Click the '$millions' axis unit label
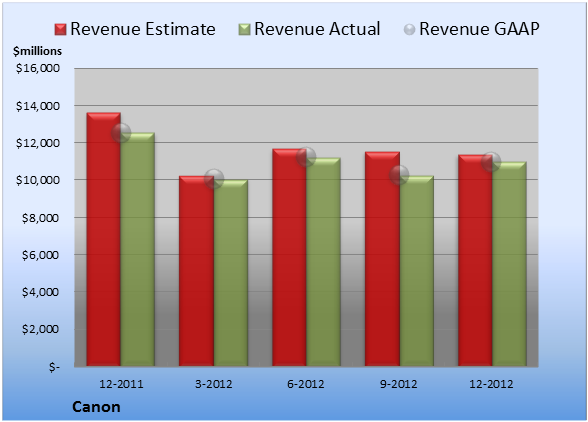Screen dimensions: 588x422 tap(38, 51)
